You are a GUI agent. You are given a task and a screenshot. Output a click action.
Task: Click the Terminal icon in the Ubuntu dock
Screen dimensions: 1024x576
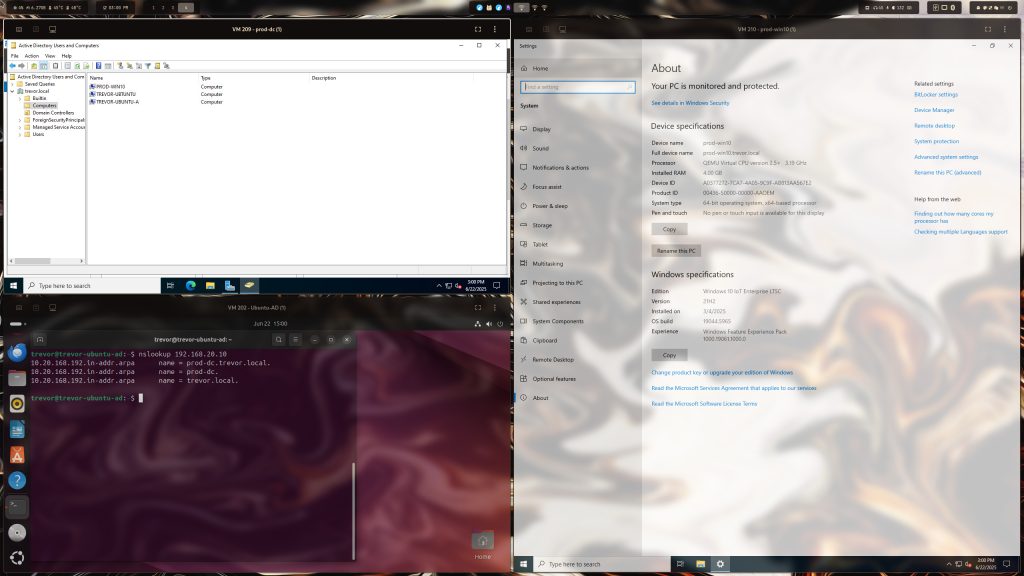[x=17, y=506]
